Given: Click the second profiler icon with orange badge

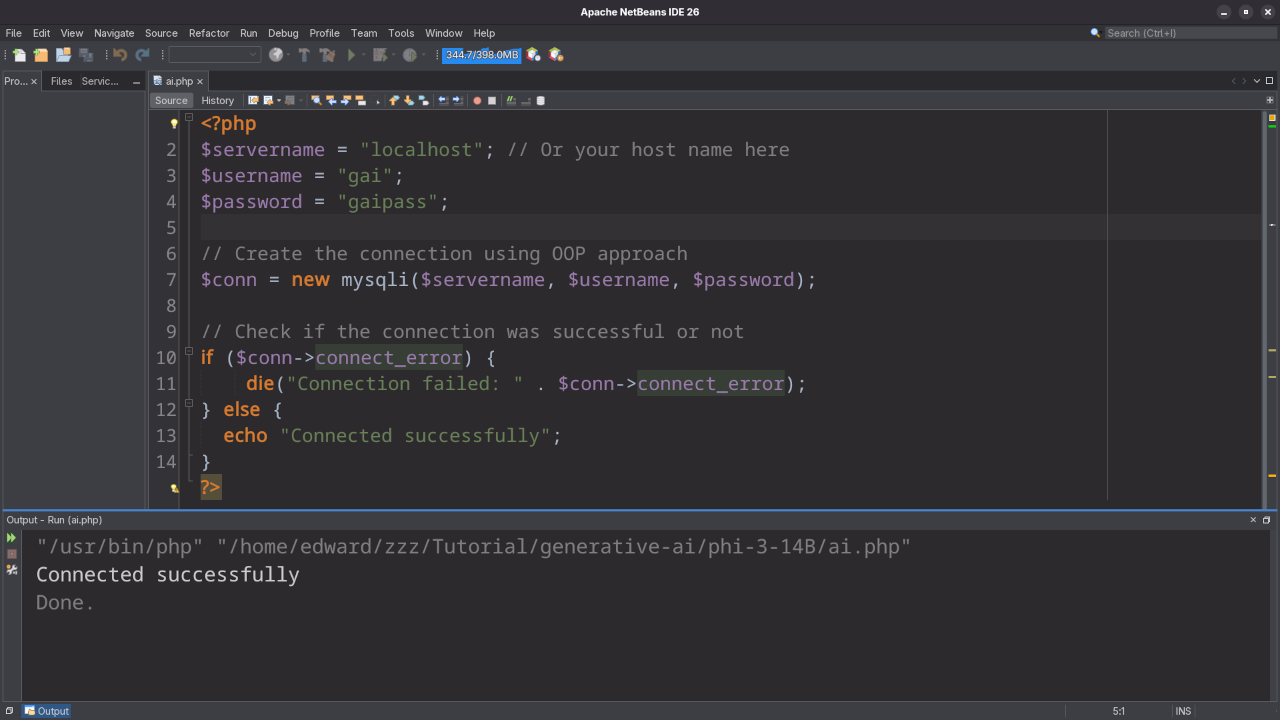Looking at the screenshot, I should click(556, 55).
